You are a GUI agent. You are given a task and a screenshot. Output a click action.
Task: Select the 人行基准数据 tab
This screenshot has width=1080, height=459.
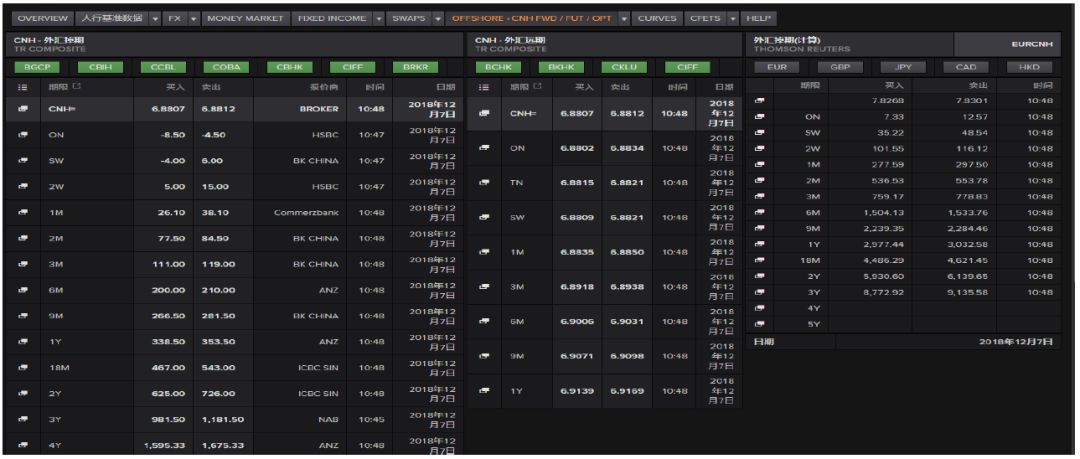pyautogui.click(x=111, y=19)
